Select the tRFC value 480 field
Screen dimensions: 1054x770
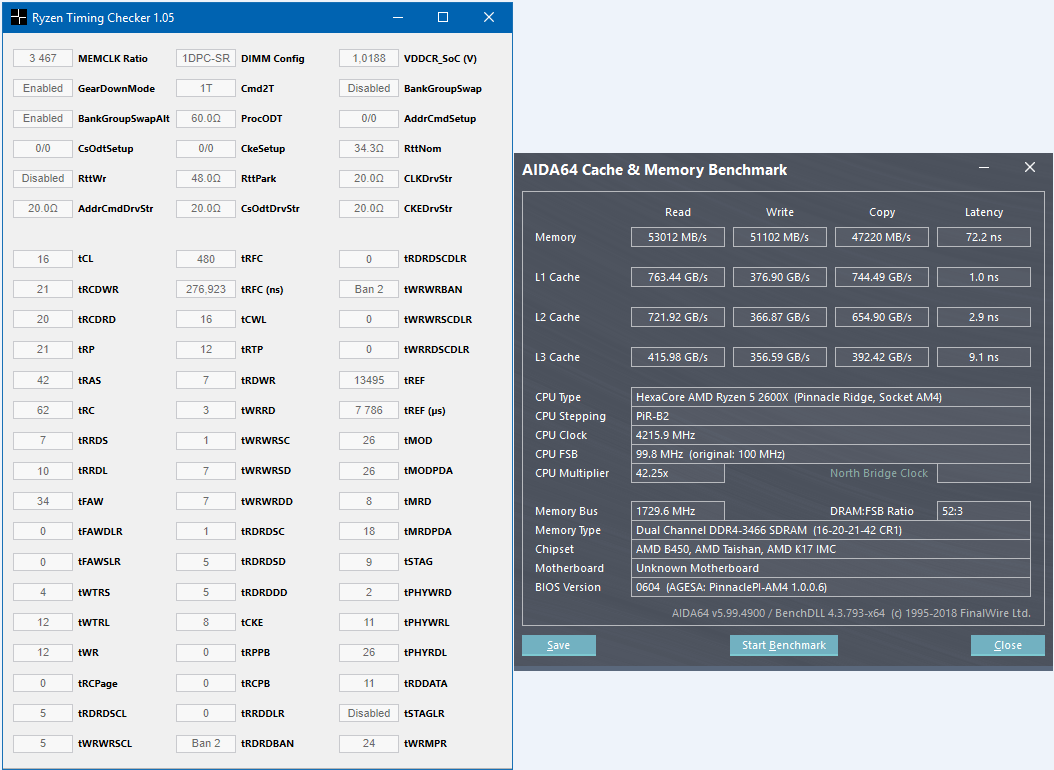[206, 259]
